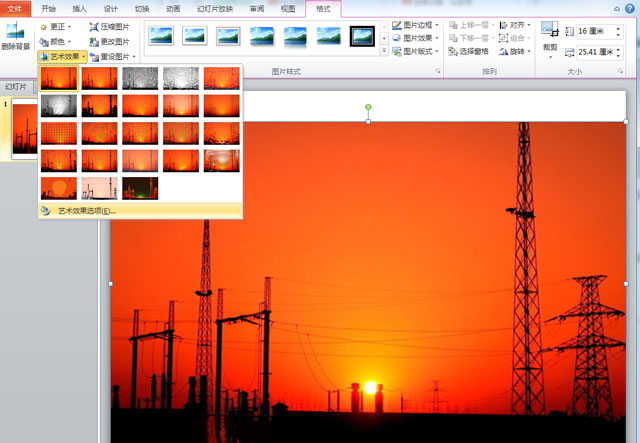Minimize the ribbon with the caret icon

click(617, 9)
